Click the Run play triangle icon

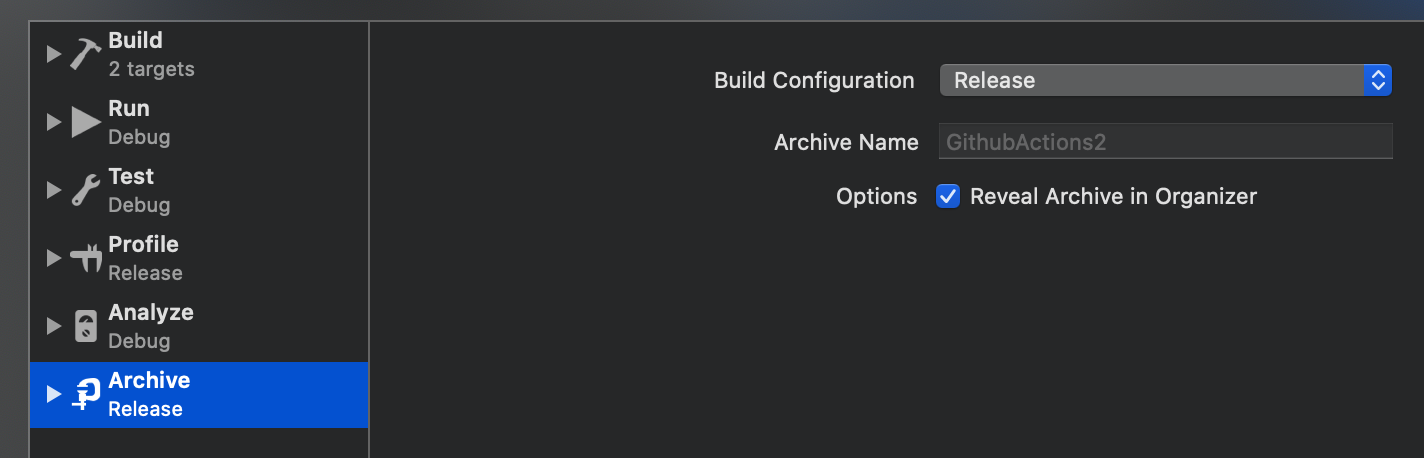(x=85, y=122)
